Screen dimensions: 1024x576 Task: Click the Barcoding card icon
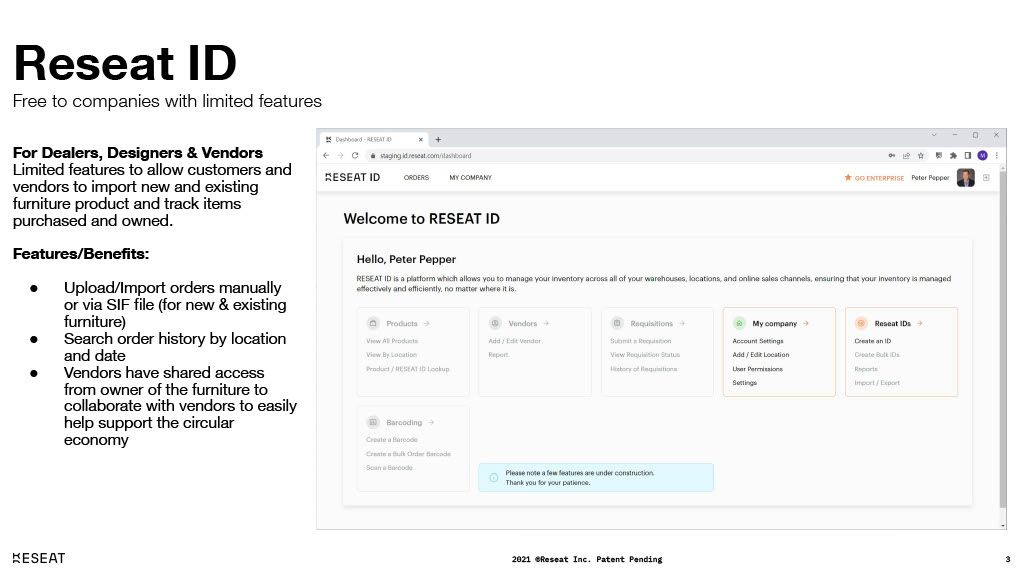(373, 423)
